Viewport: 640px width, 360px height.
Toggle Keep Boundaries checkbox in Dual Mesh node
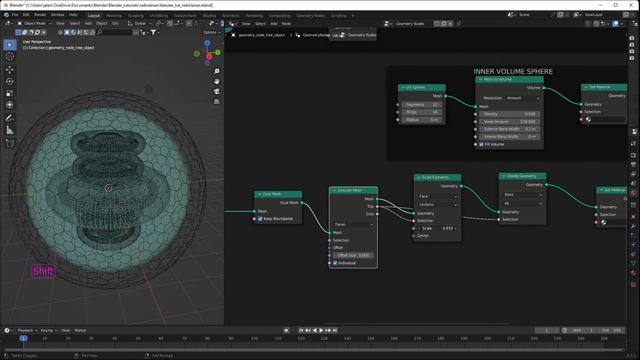click(x=260, y=219)
